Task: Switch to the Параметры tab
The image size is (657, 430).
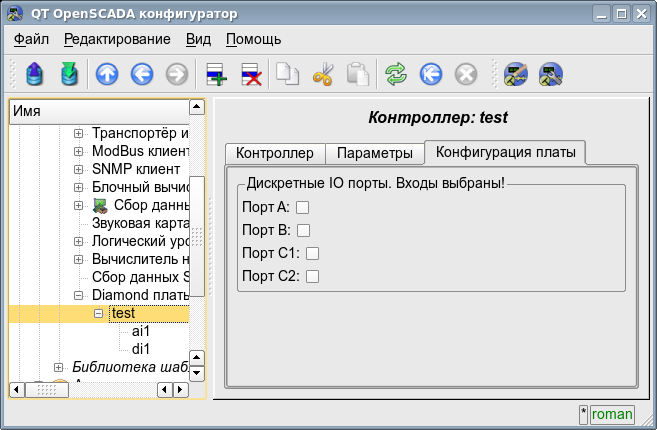Action: click(x=374, y=153)
